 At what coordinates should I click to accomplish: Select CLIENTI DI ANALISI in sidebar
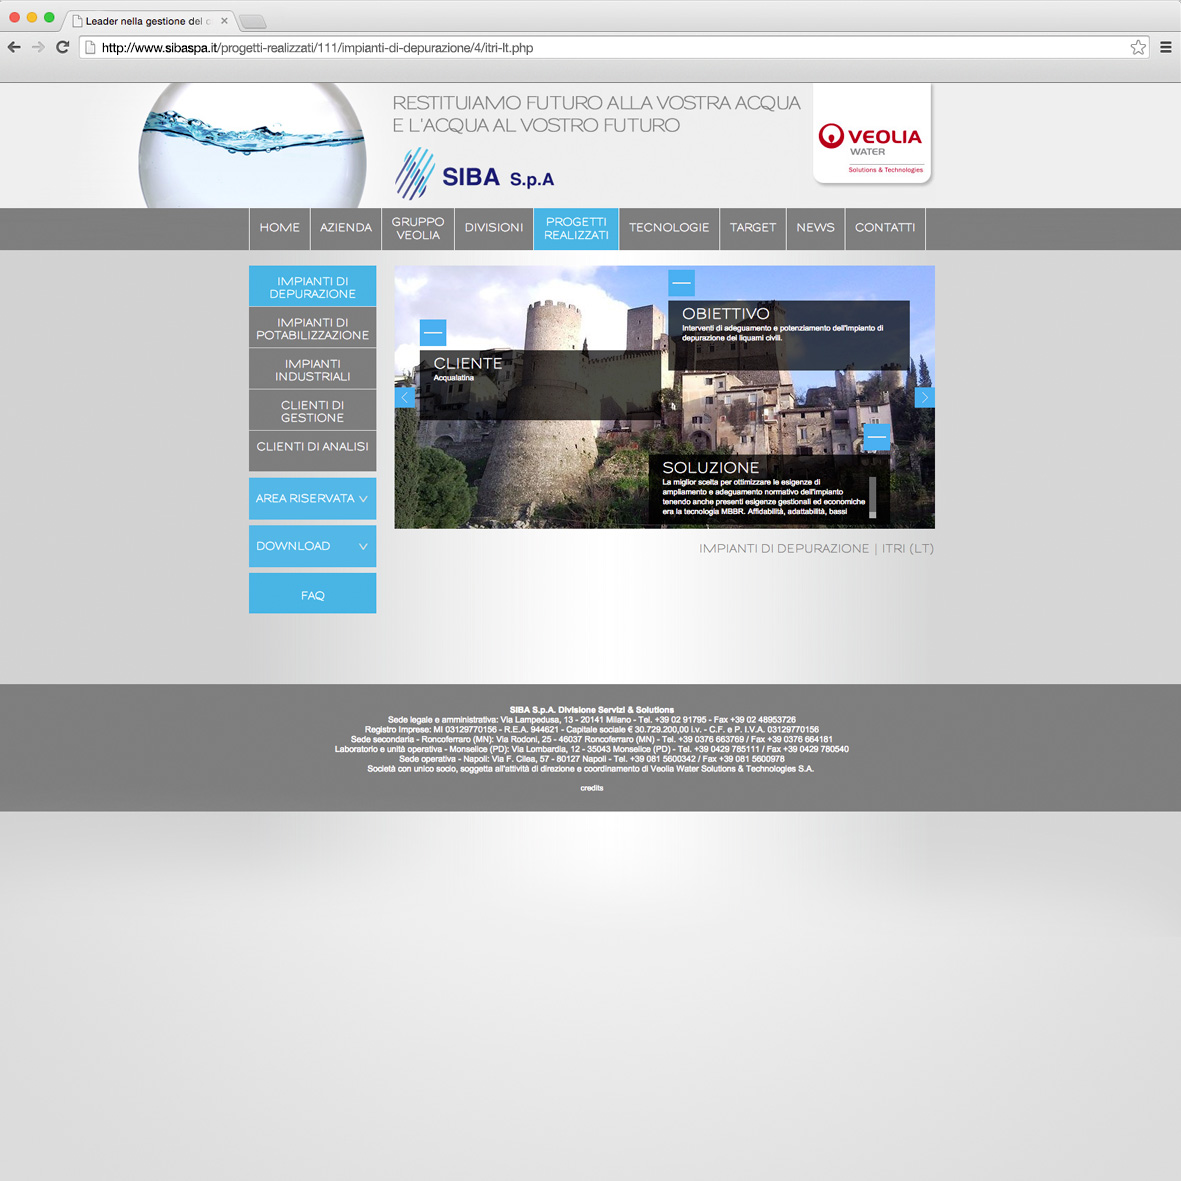pos(313,450)
